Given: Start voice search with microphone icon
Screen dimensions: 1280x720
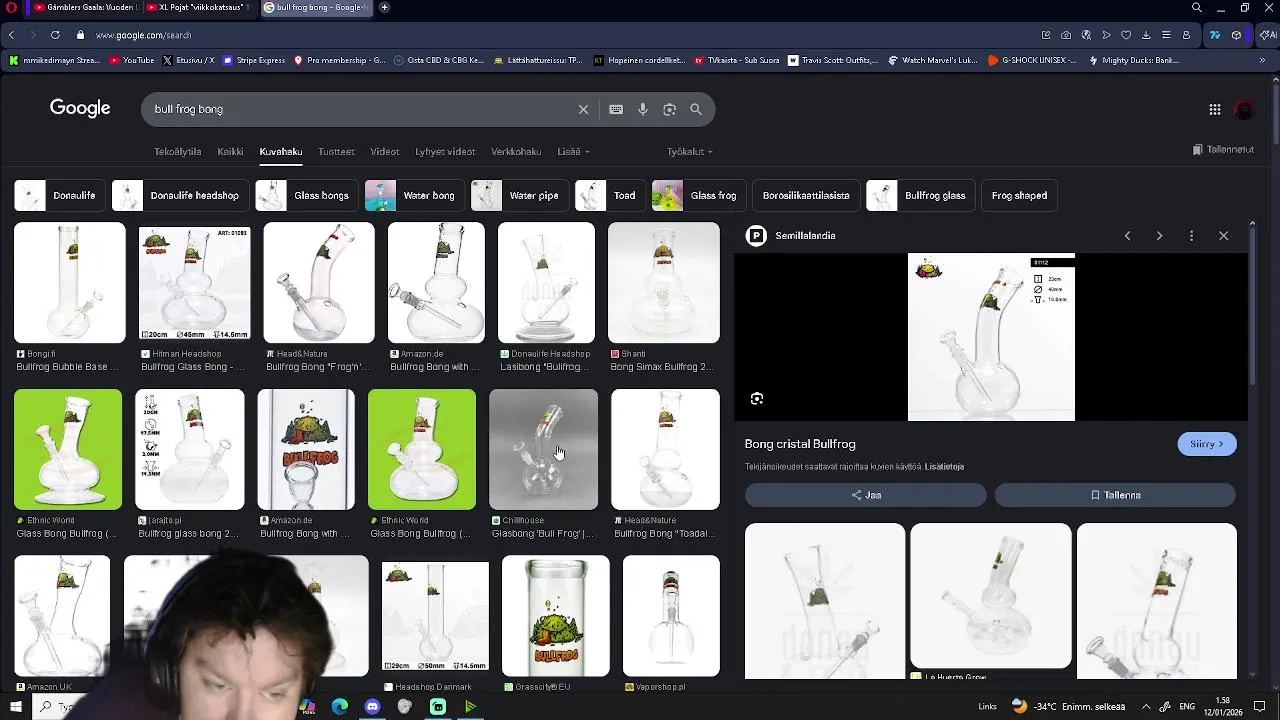Looking at the screenshot, I should coord(643,109).
